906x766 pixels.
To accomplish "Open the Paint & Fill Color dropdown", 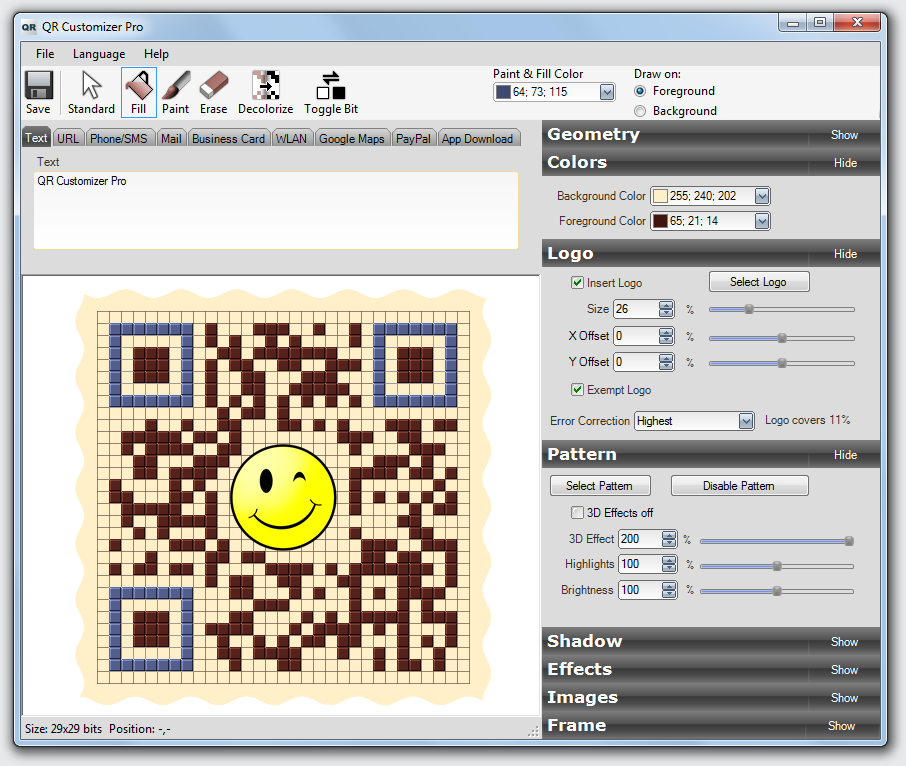I will 606,92.
